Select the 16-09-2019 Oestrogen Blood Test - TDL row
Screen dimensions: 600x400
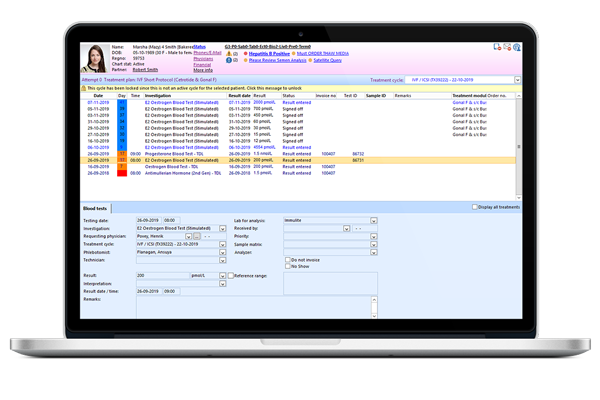298,167
